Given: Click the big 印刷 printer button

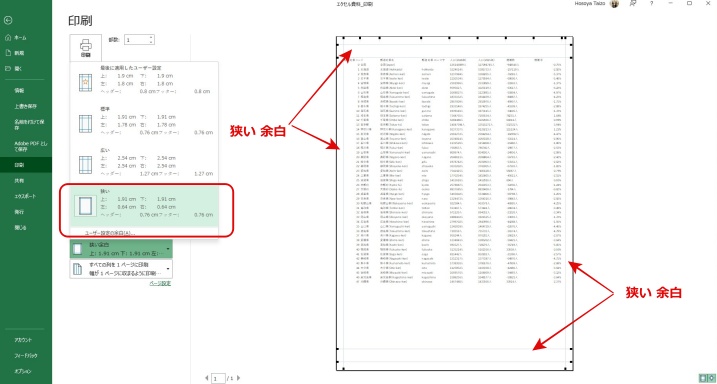Looking at the screenshot, I should (85, 48).
